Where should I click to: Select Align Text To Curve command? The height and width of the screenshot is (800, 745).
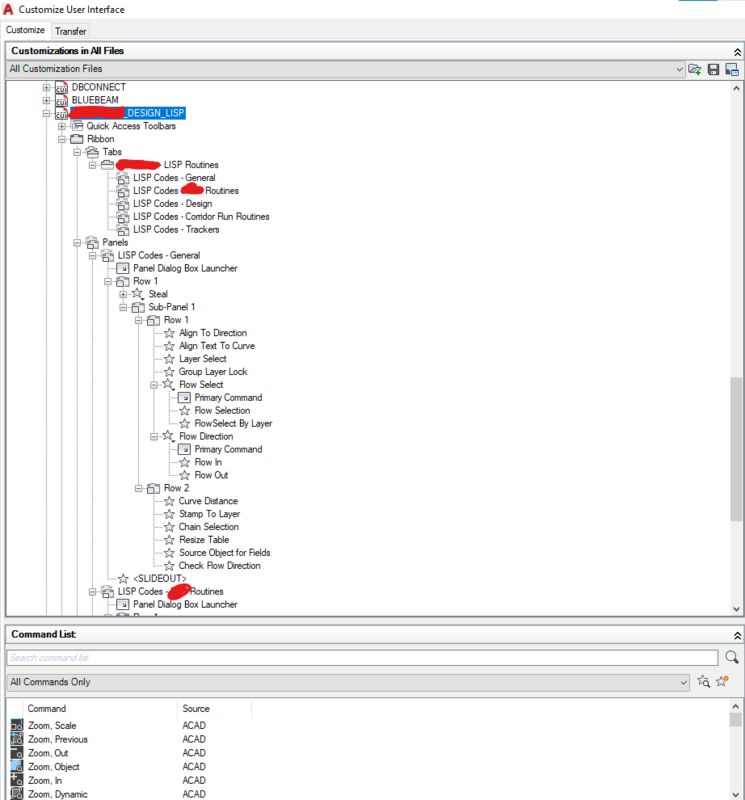(x=217, y=346)
